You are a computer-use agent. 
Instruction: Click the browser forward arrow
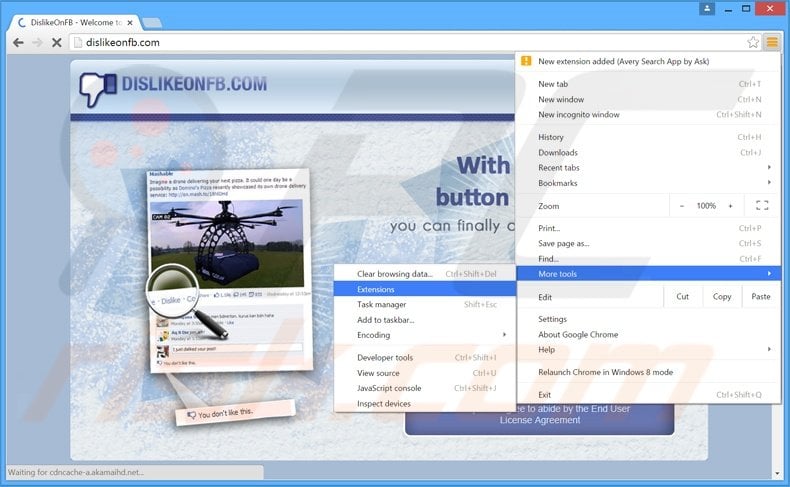click(x=37, y=43)
